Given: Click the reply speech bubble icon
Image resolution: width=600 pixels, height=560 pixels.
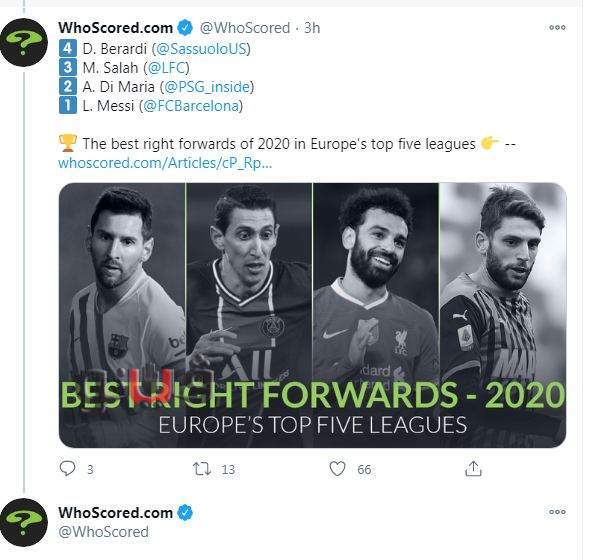Looking at the screenshot, I should coord(68,469).
